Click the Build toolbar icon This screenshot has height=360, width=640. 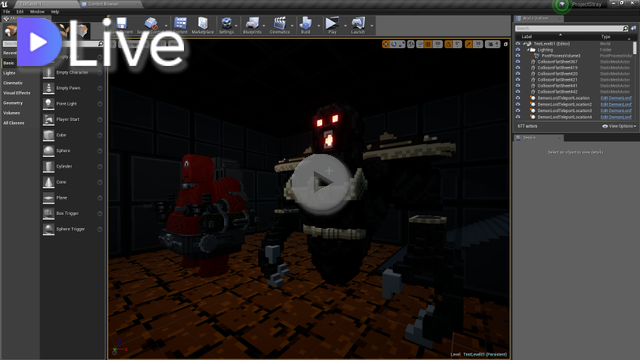pyautogui.click(x=305, y=23)
